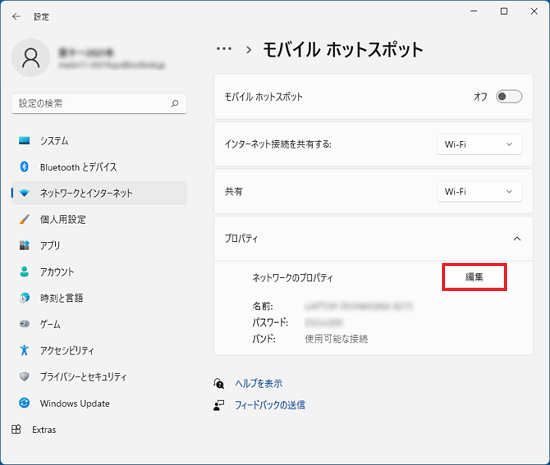550x465 pixels.
Task: Click the Extras grid icon
Action: [x=16, y=429]
